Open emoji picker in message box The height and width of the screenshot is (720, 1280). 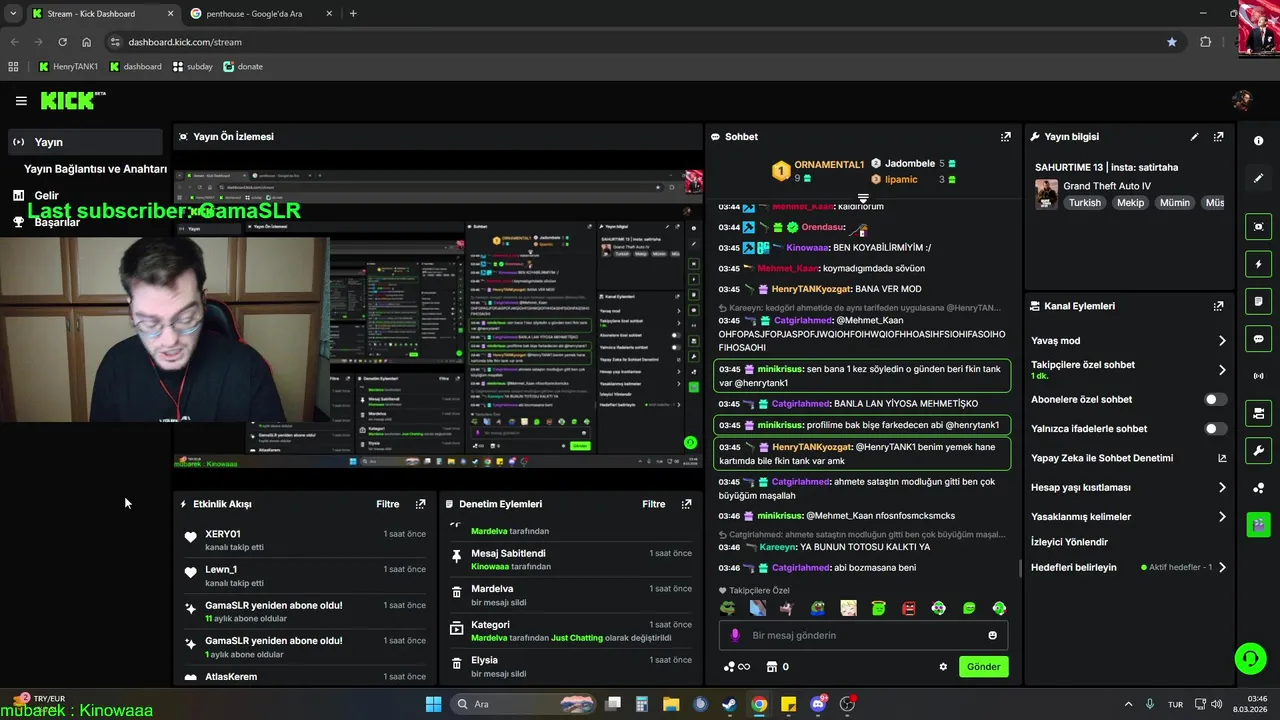point(992,635)
